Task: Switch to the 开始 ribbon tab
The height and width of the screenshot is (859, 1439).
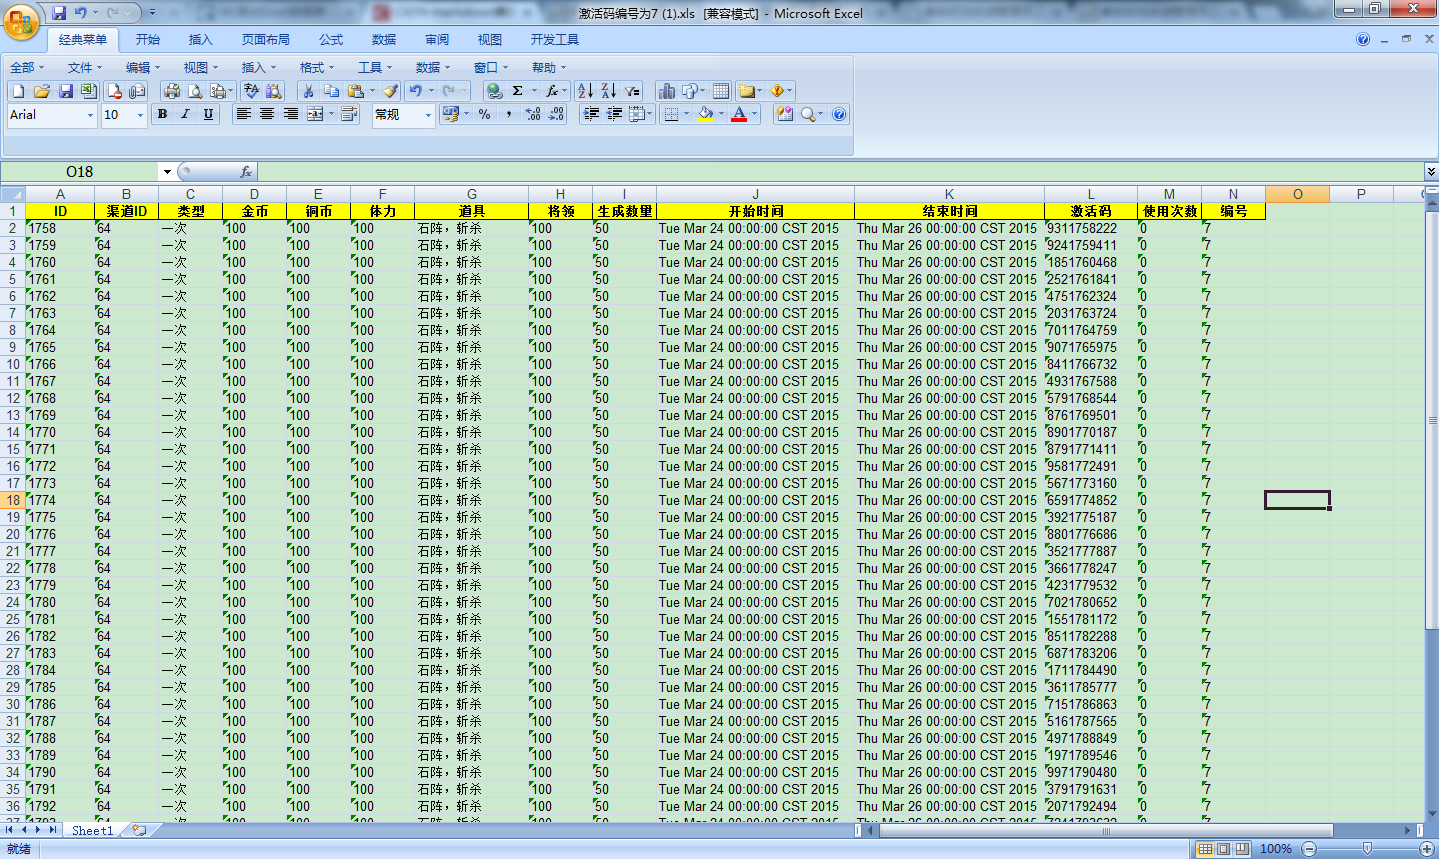Action: [148, 40]
